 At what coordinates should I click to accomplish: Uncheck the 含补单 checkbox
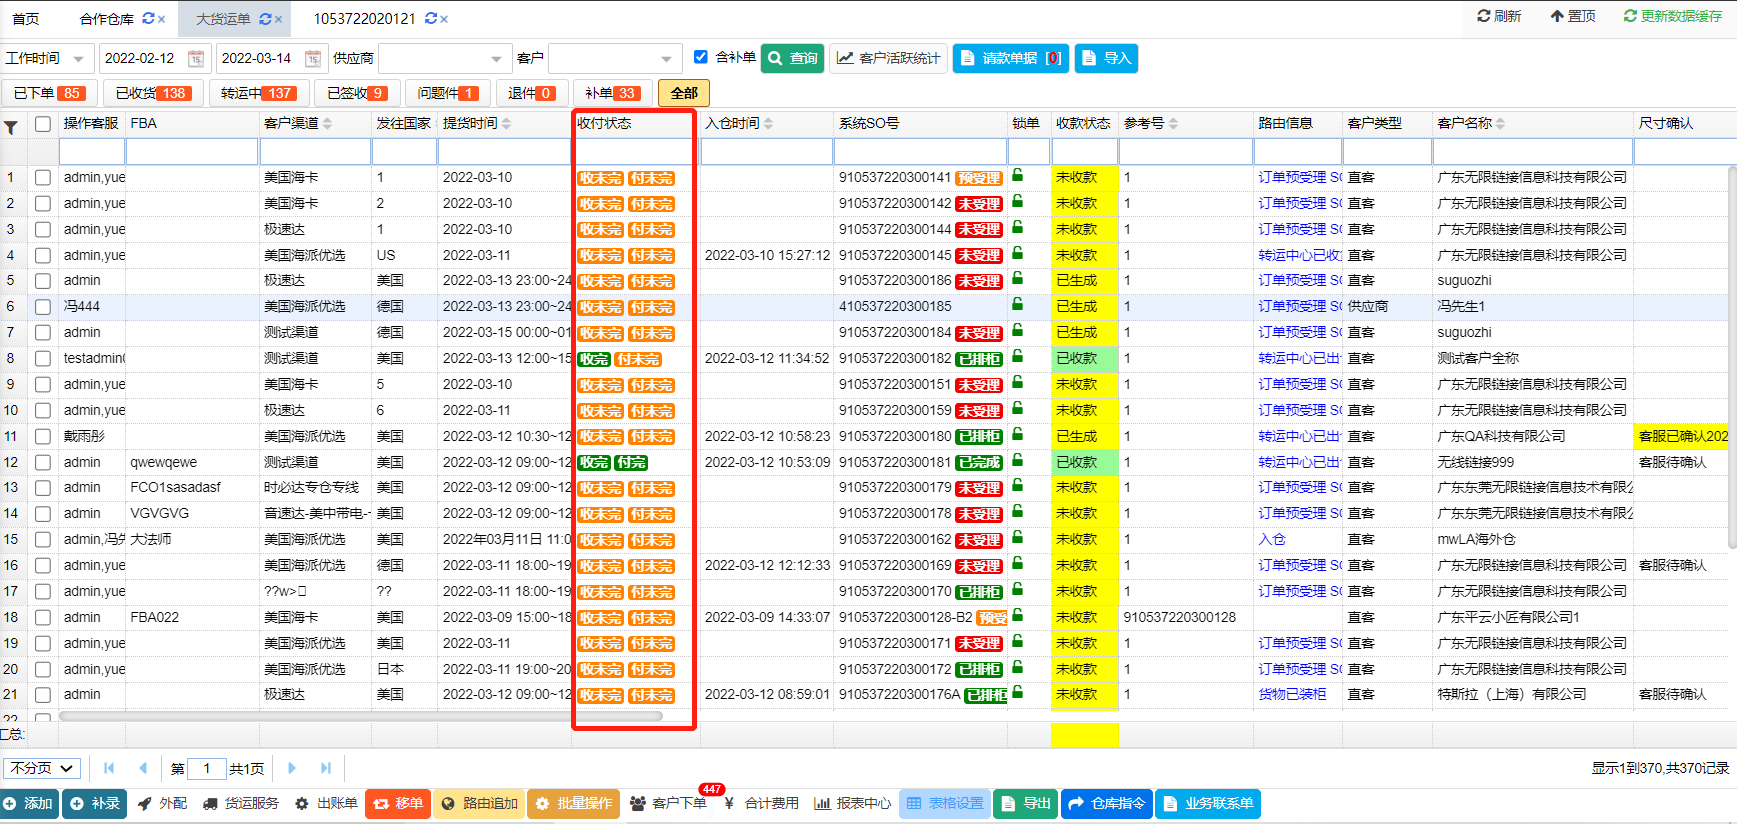(701, 57)
